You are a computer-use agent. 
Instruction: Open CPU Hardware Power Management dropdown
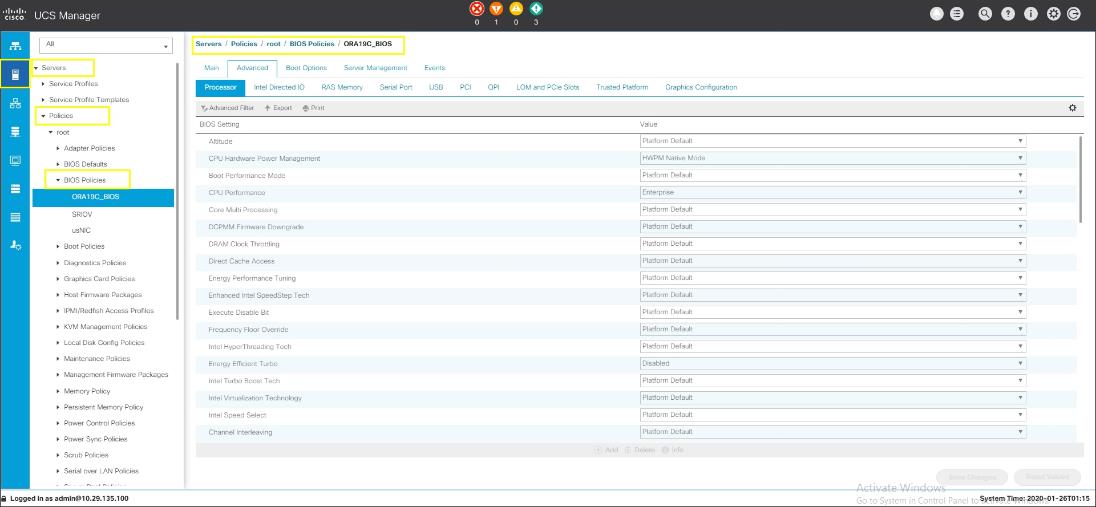[832, 158]
